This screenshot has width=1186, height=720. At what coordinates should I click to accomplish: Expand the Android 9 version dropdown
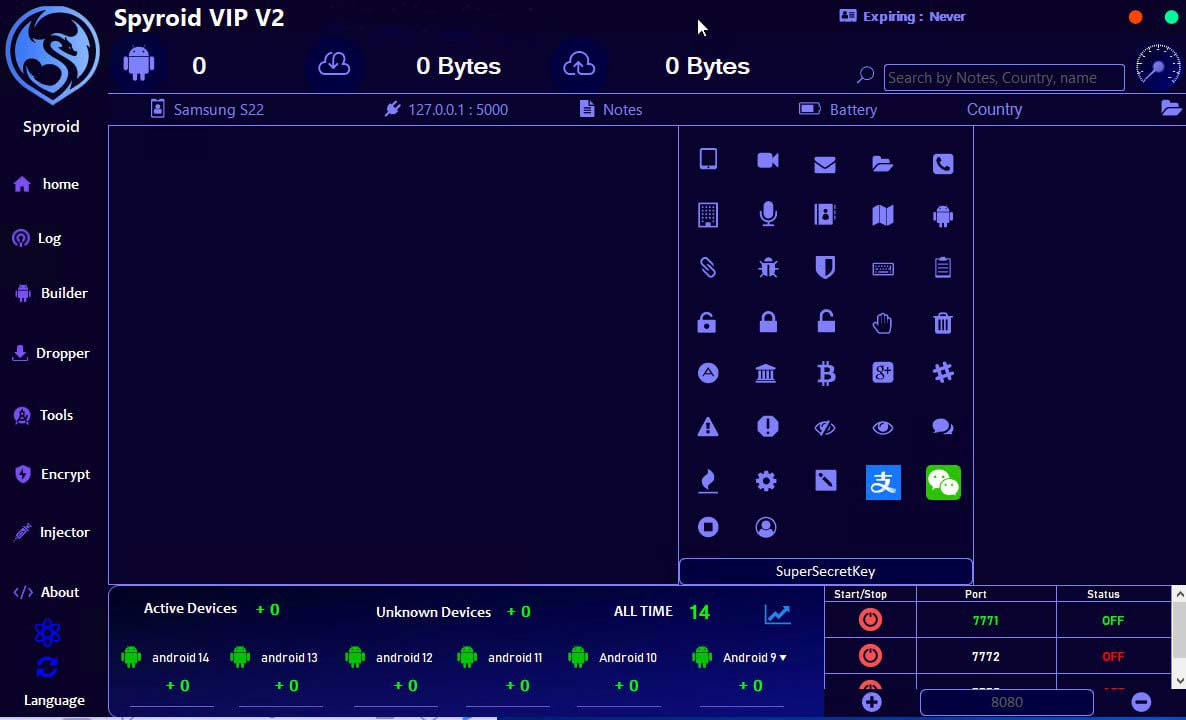coord(783,658)
